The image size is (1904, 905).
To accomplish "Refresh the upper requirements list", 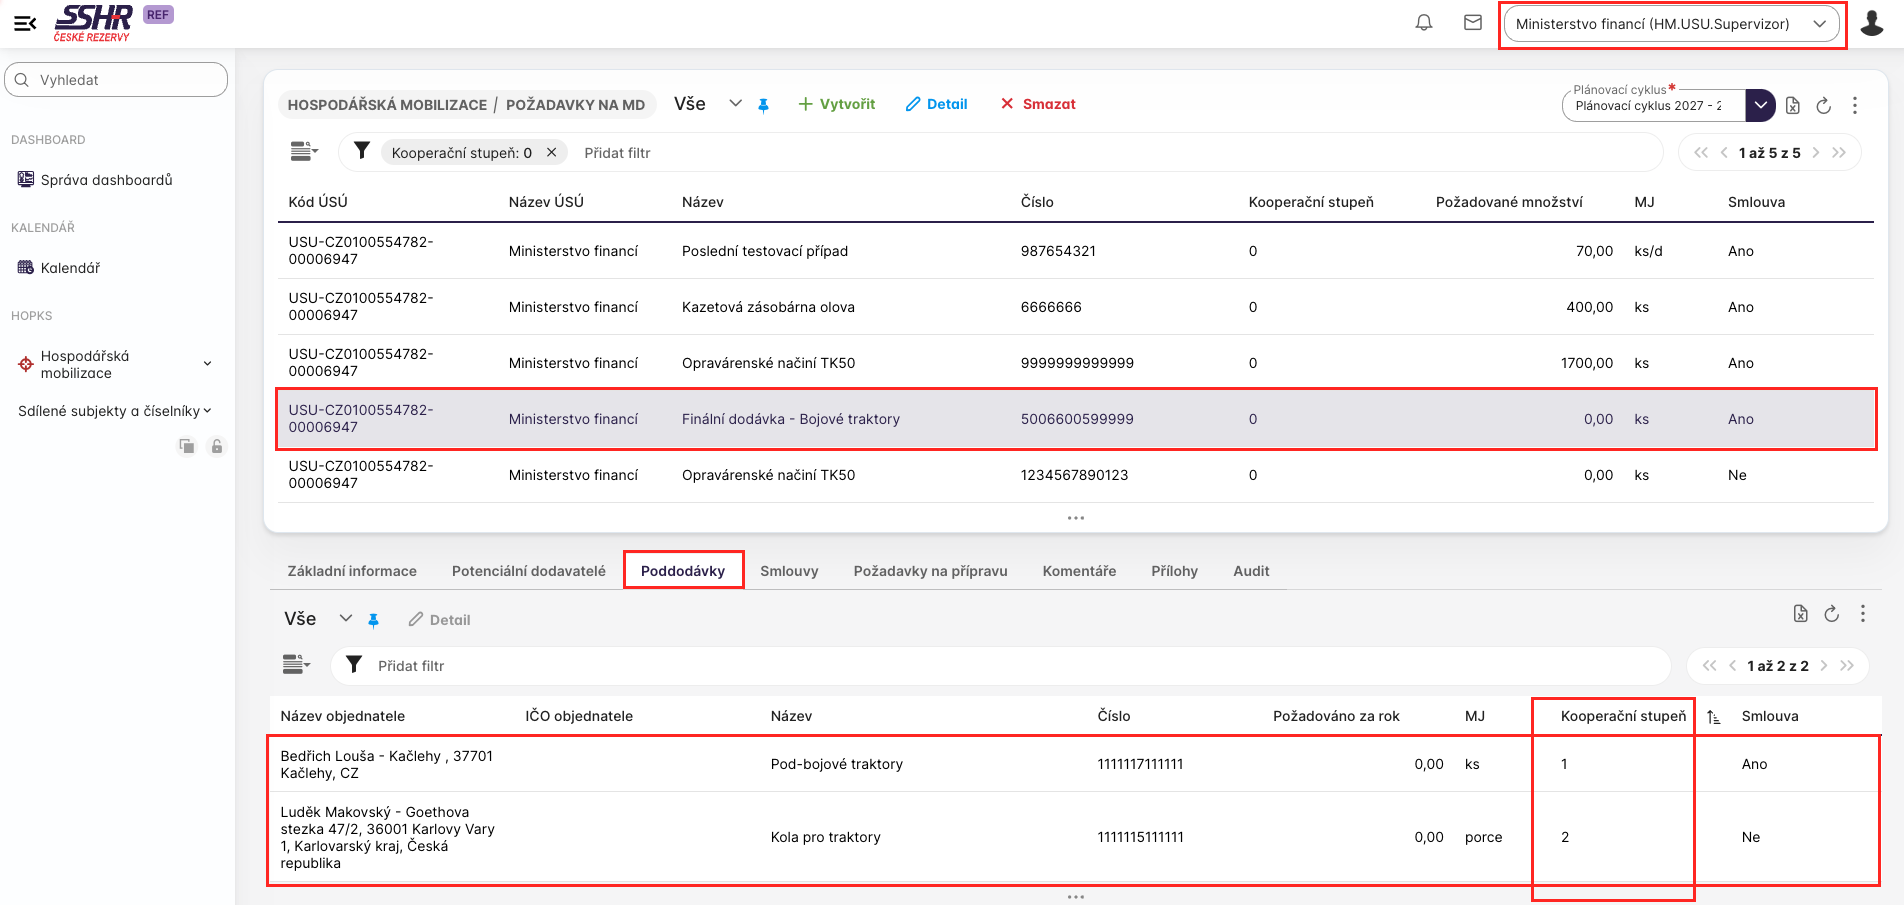I will pos(1824,105).
